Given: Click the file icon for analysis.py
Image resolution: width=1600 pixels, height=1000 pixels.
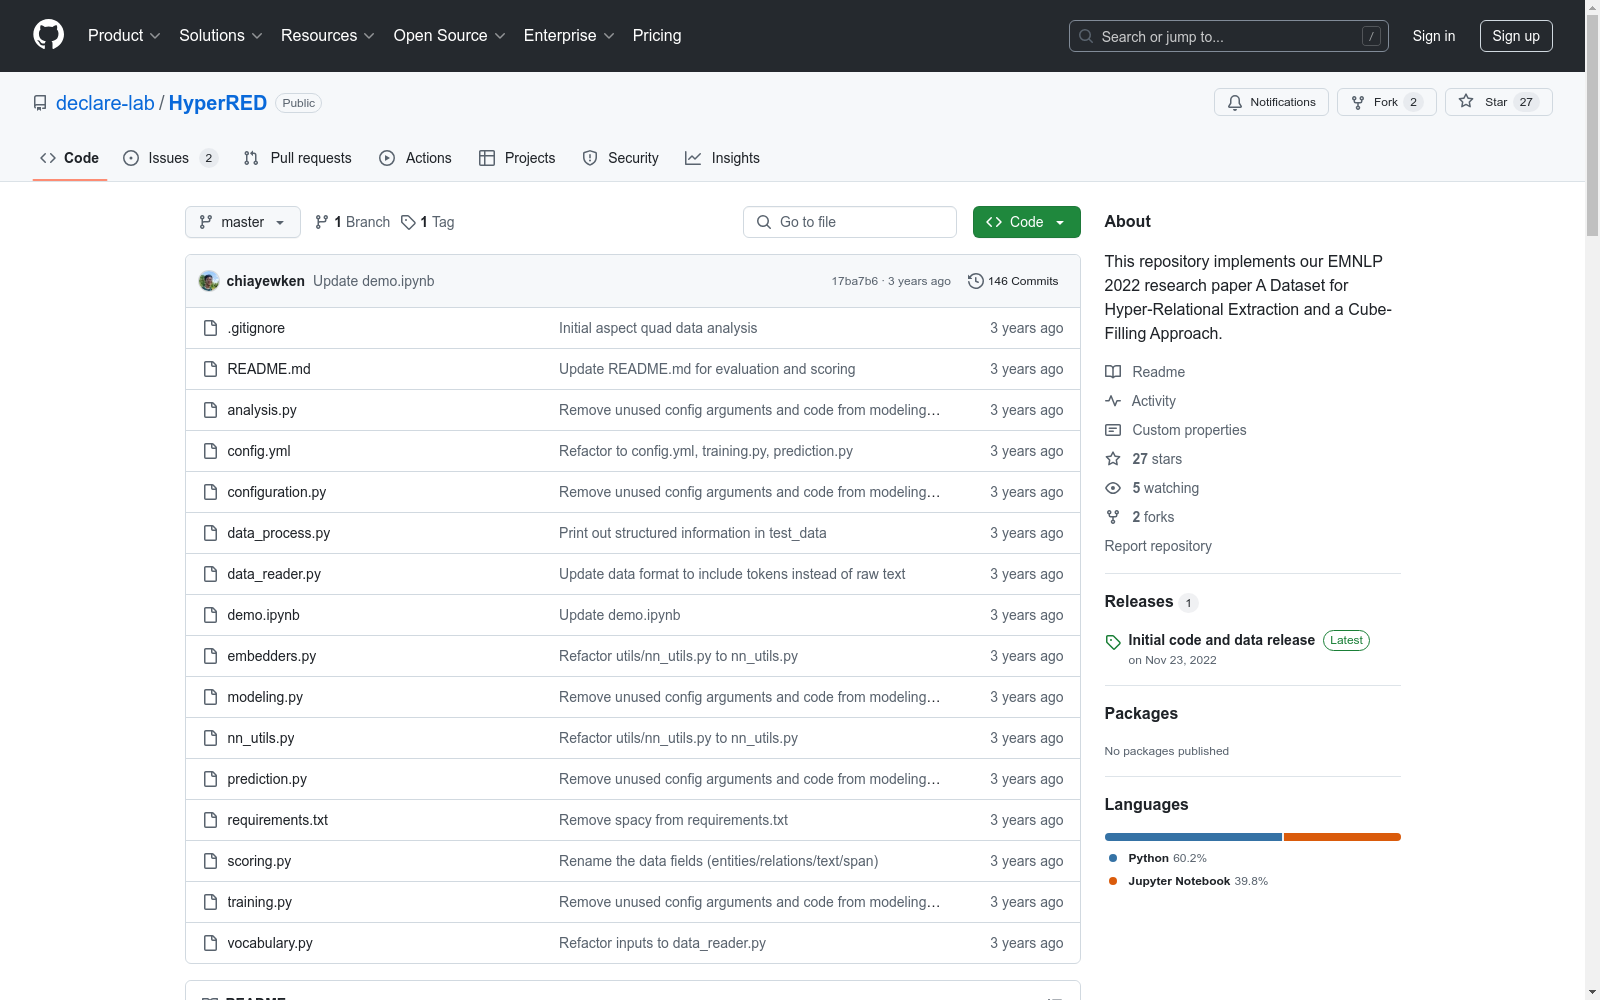Looking at the screenshot, I should click(210, 410).
